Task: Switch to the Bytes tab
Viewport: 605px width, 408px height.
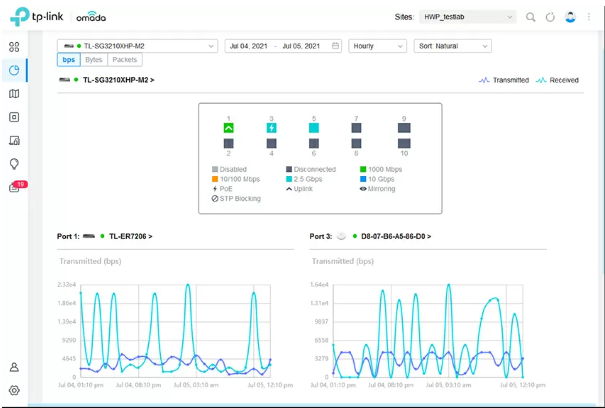Action: point(93,60)
